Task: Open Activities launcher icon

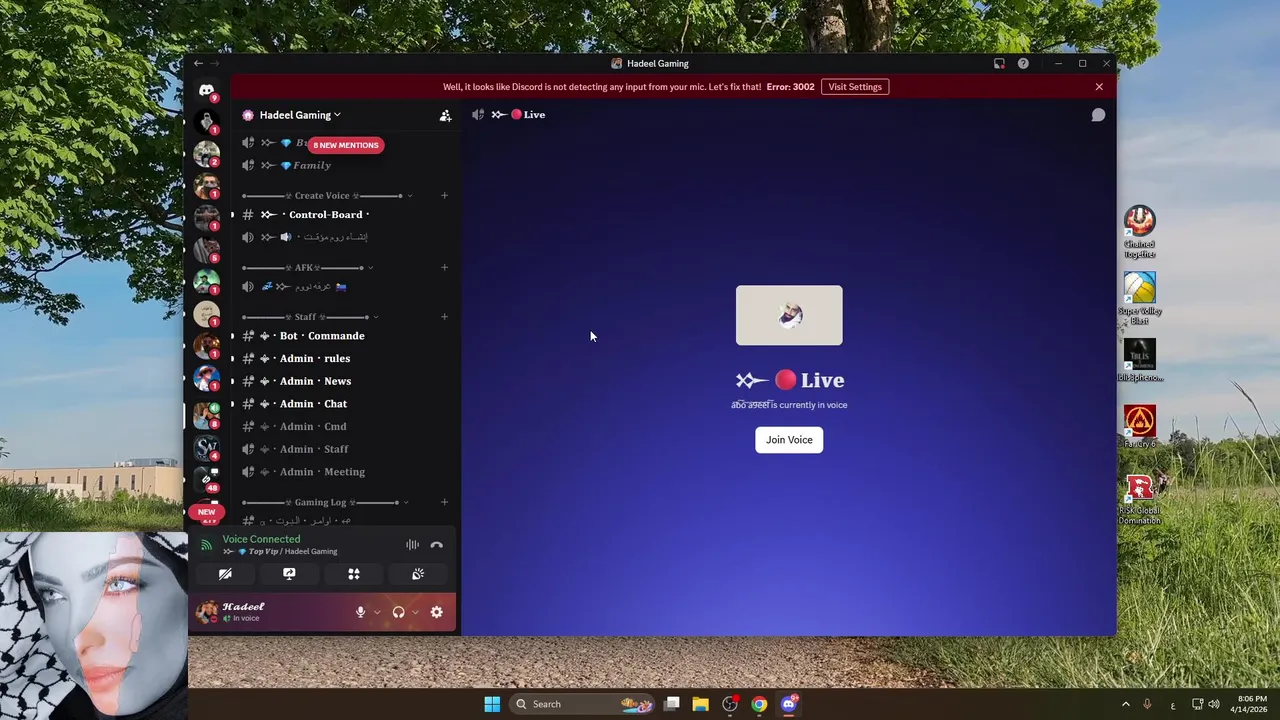Action: 353,574
